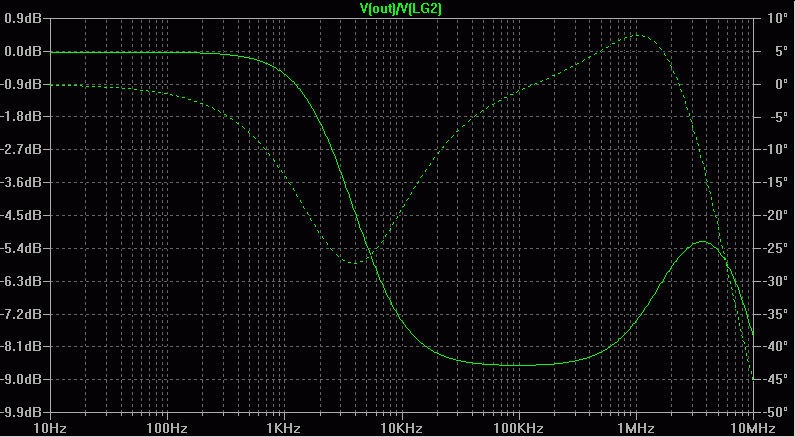Click the -45° phase axis label
Viewport: 795px width, 437px height.
click(775, 380)
